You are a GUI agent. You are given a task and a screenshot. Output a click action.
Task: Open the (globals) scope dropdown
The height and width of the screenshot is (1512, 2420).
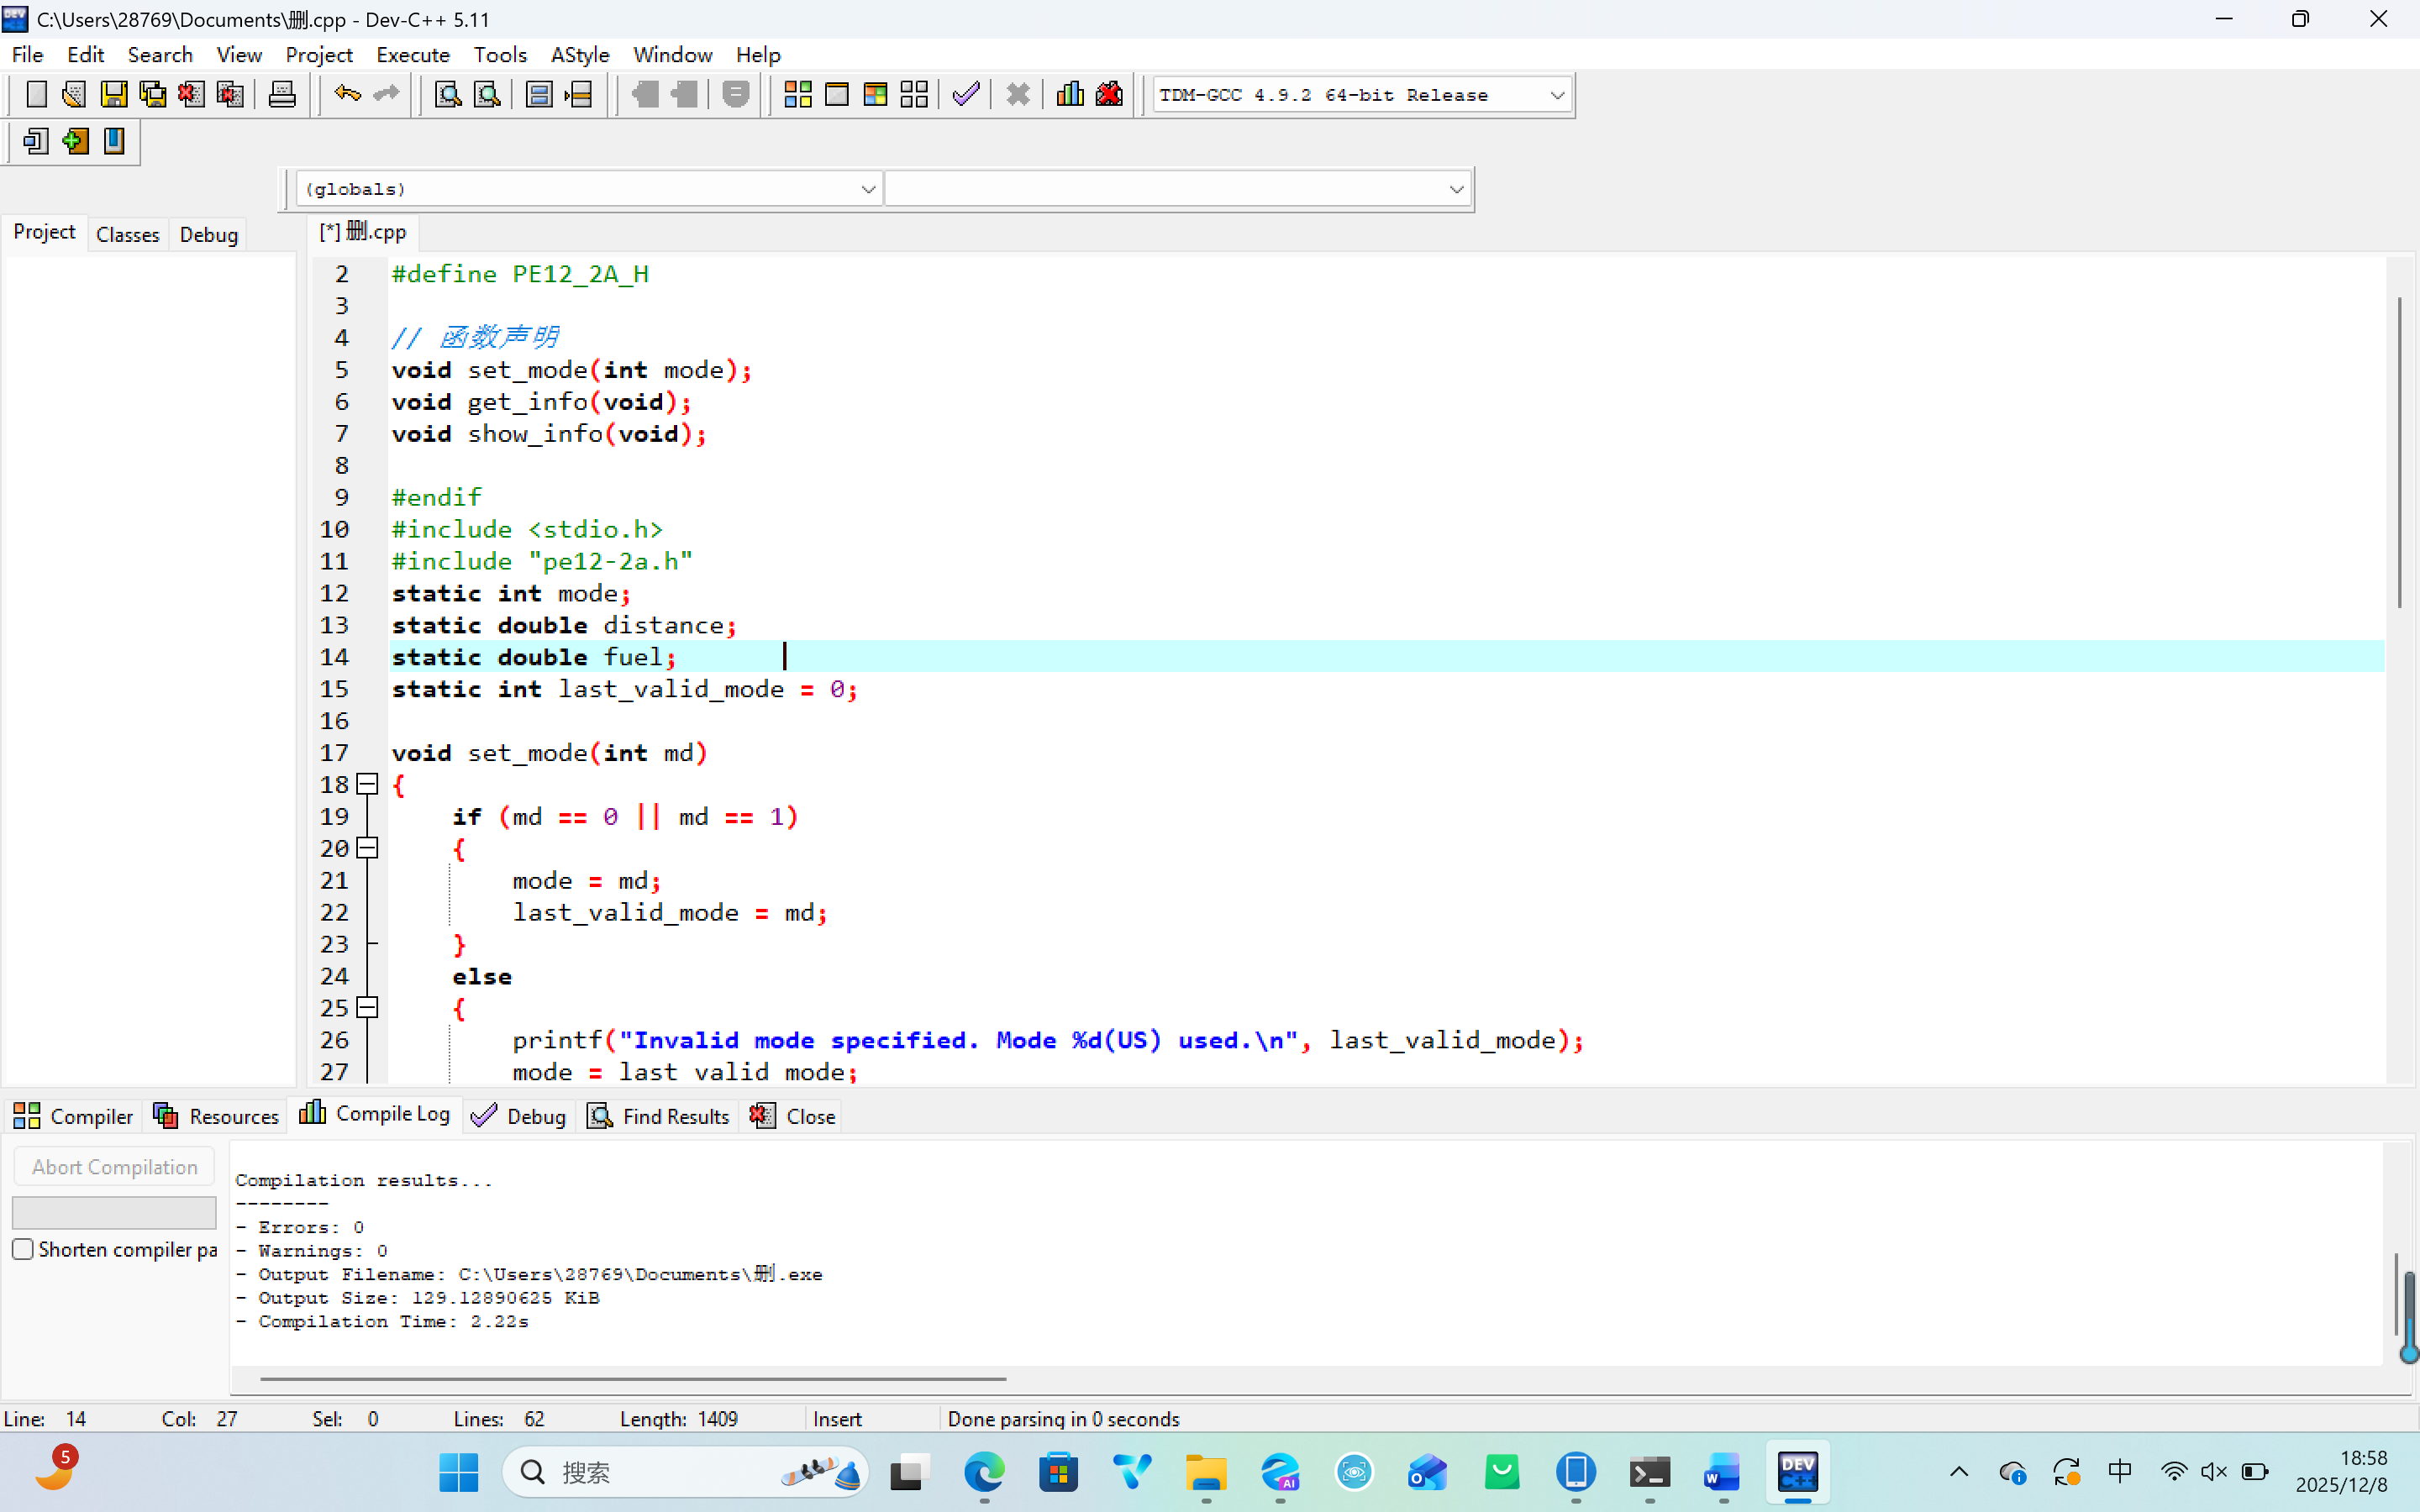867,189
